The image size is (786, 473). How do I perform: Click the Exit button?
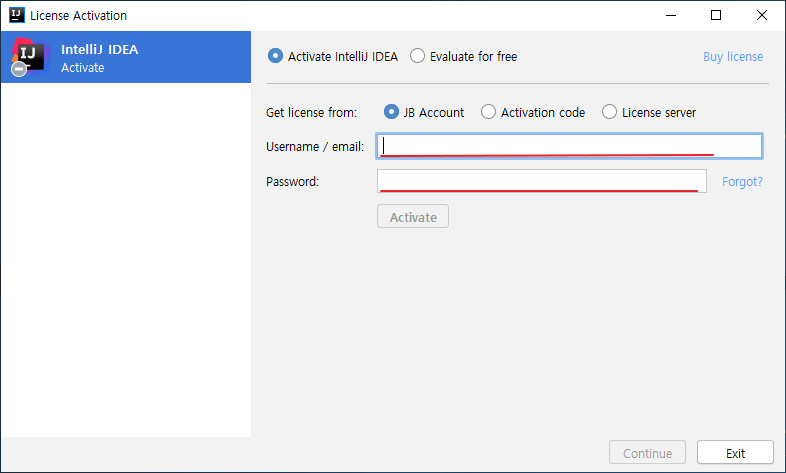(735, 452)
